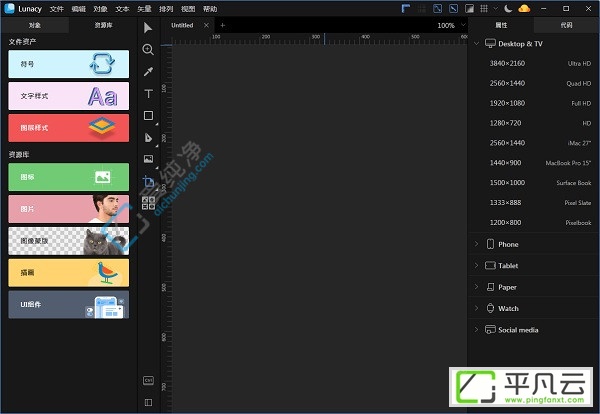Click the Phone device icon

490,244
